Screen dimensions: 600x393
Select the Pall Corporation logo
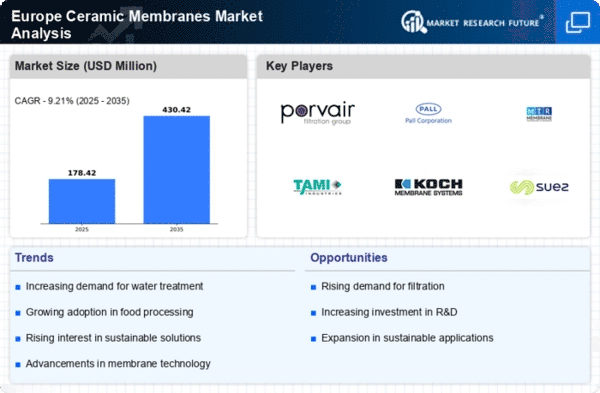coord(428,113)
